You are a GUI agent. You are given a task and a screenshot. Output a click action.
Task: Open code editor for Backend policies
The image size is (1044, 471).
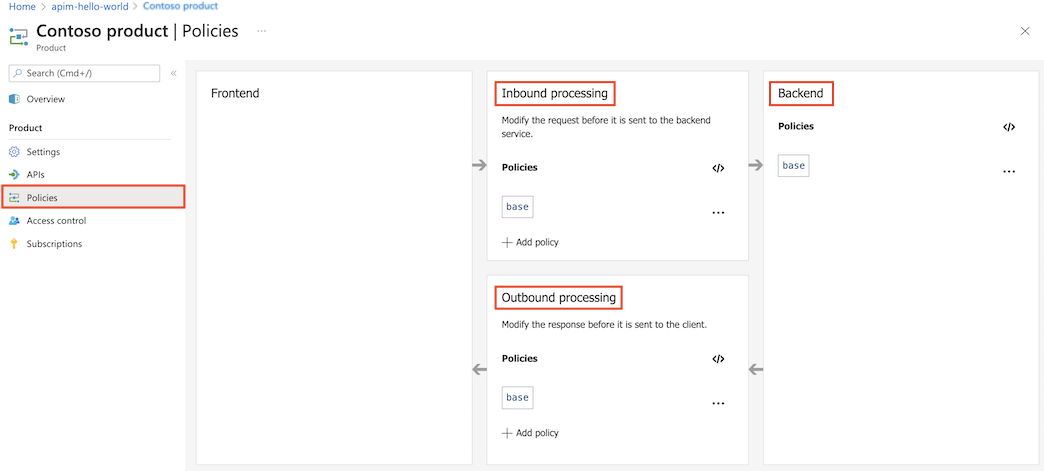click(1009, 127)
